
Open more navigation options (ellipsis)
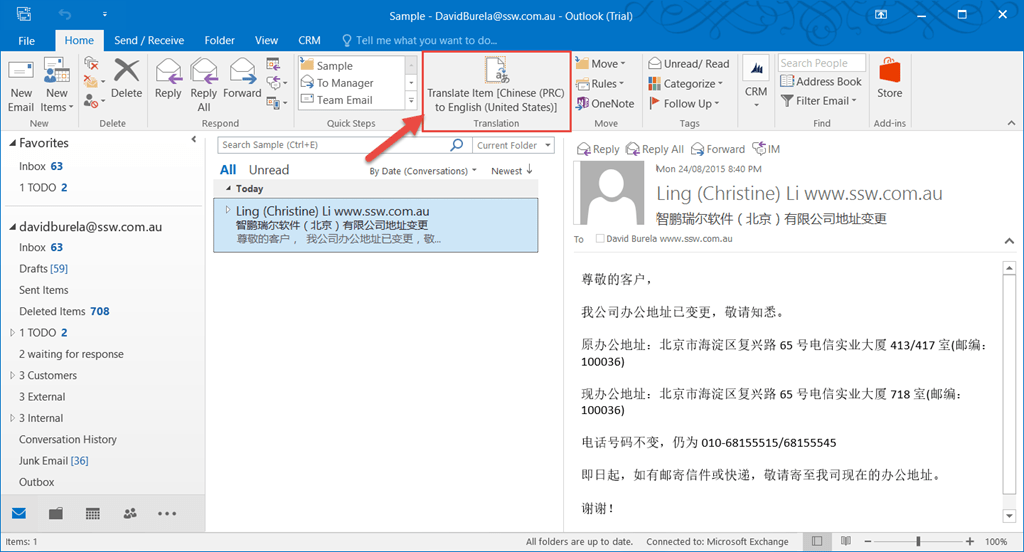(x=167, y=513)
